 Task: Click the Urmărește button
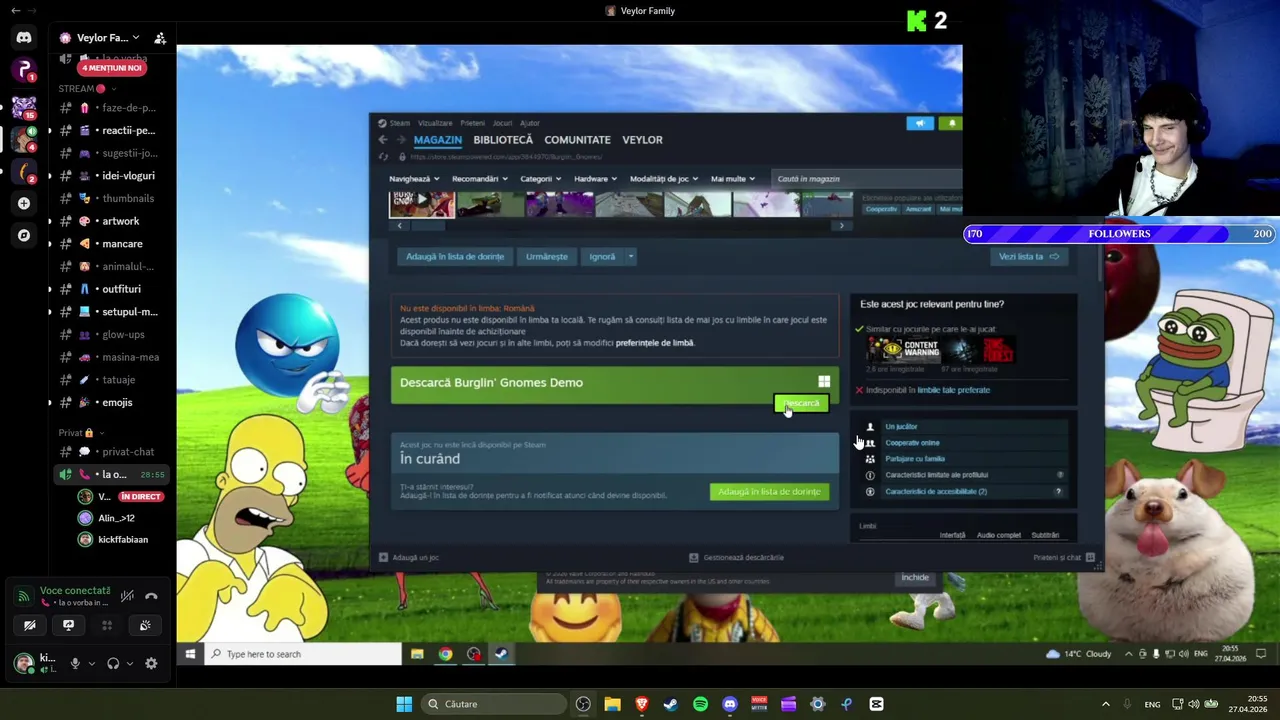(x=547, y=257)
